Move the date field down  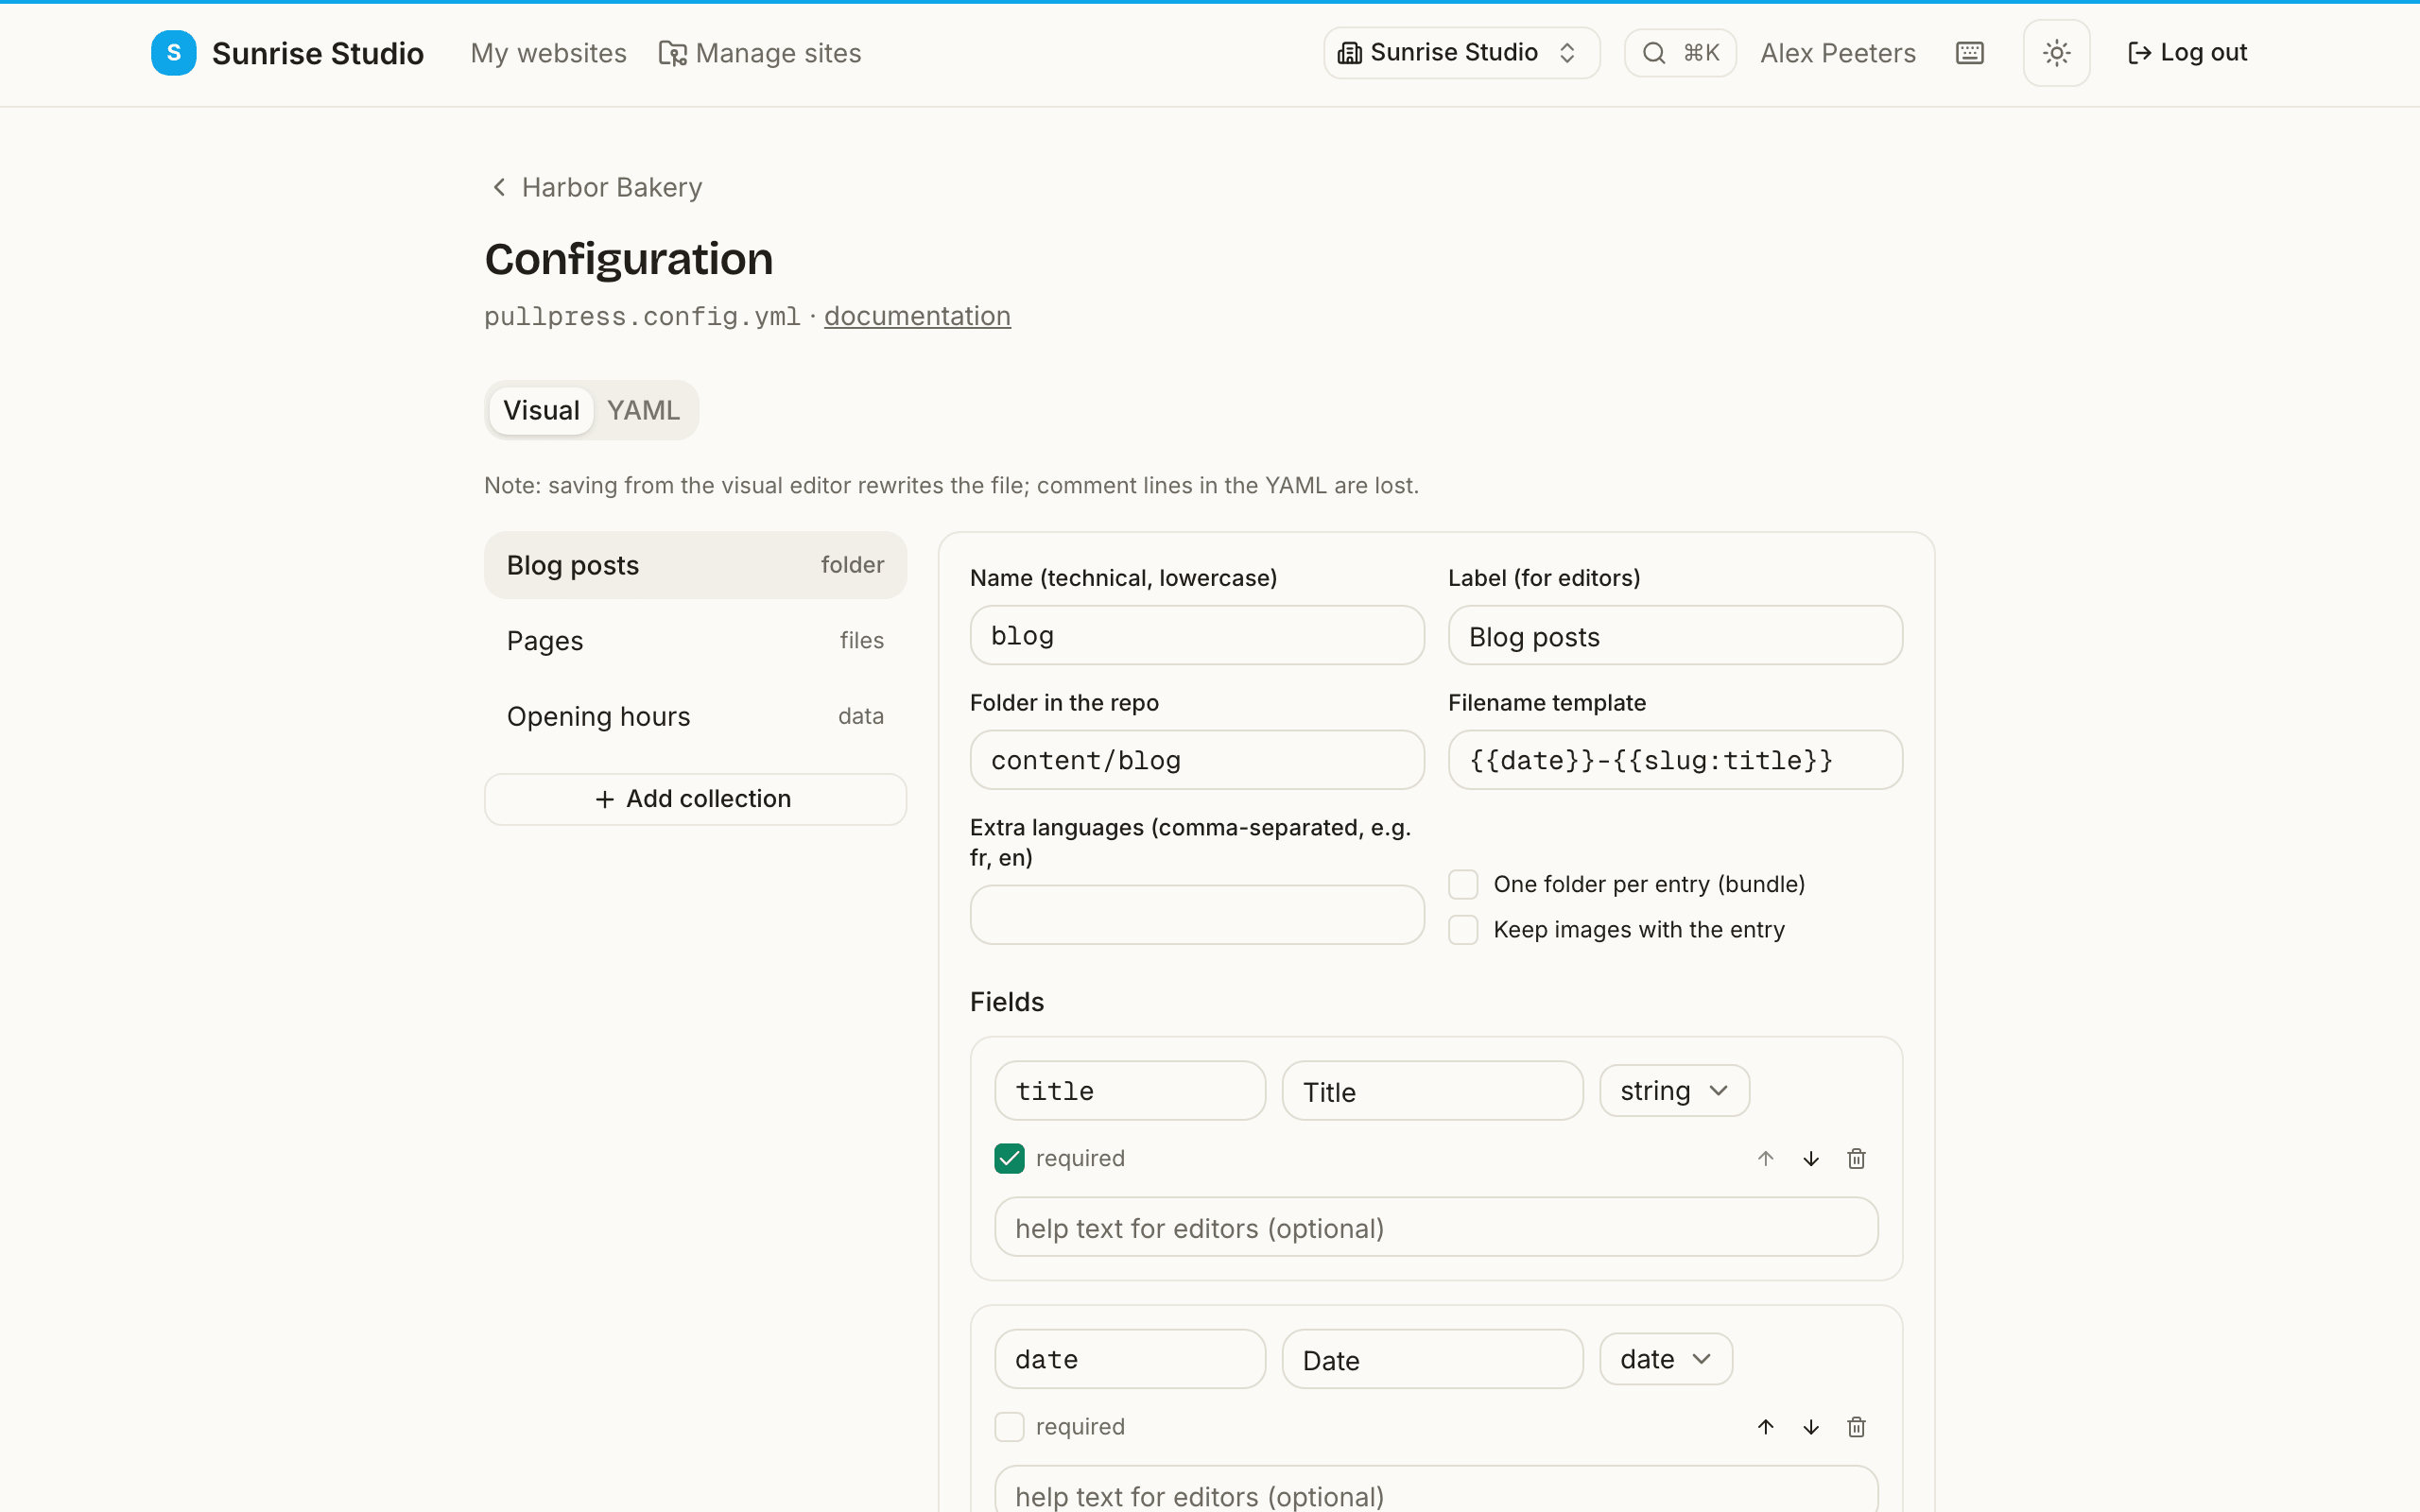pyautogui.click(x=1810, y=1427)
